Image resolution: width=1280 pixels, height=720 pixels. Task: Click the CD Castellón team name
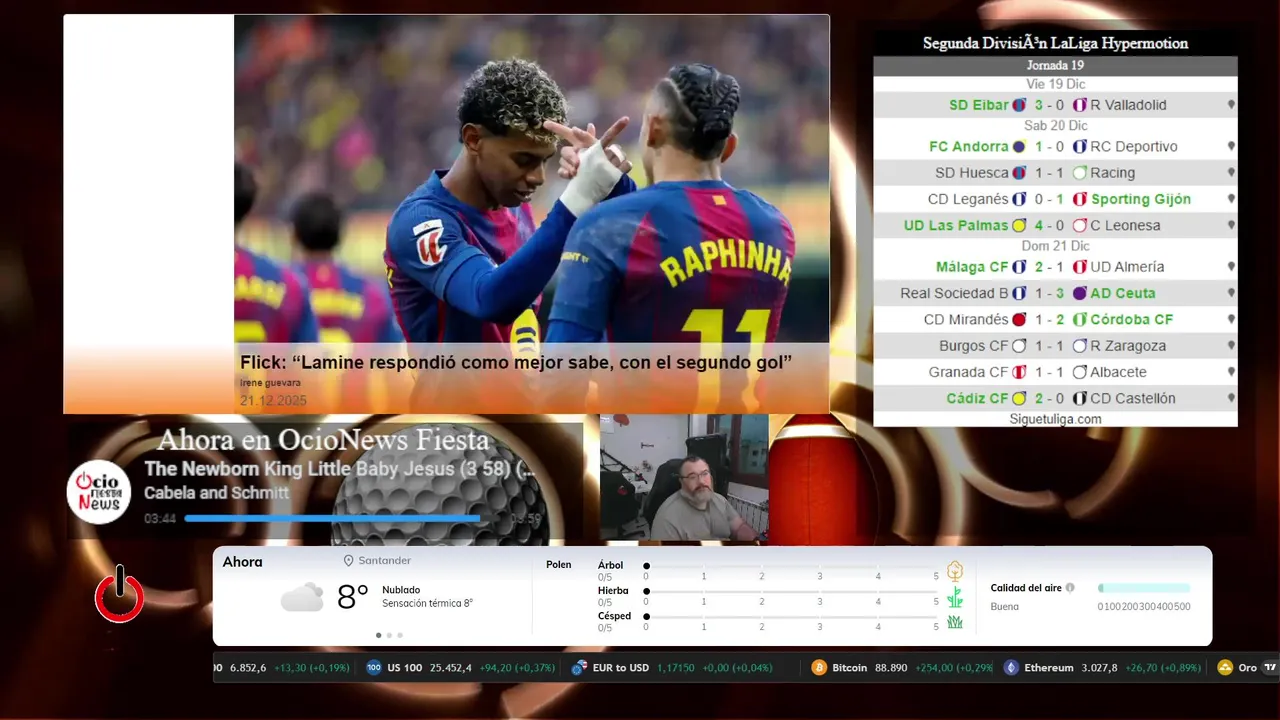1133,399
